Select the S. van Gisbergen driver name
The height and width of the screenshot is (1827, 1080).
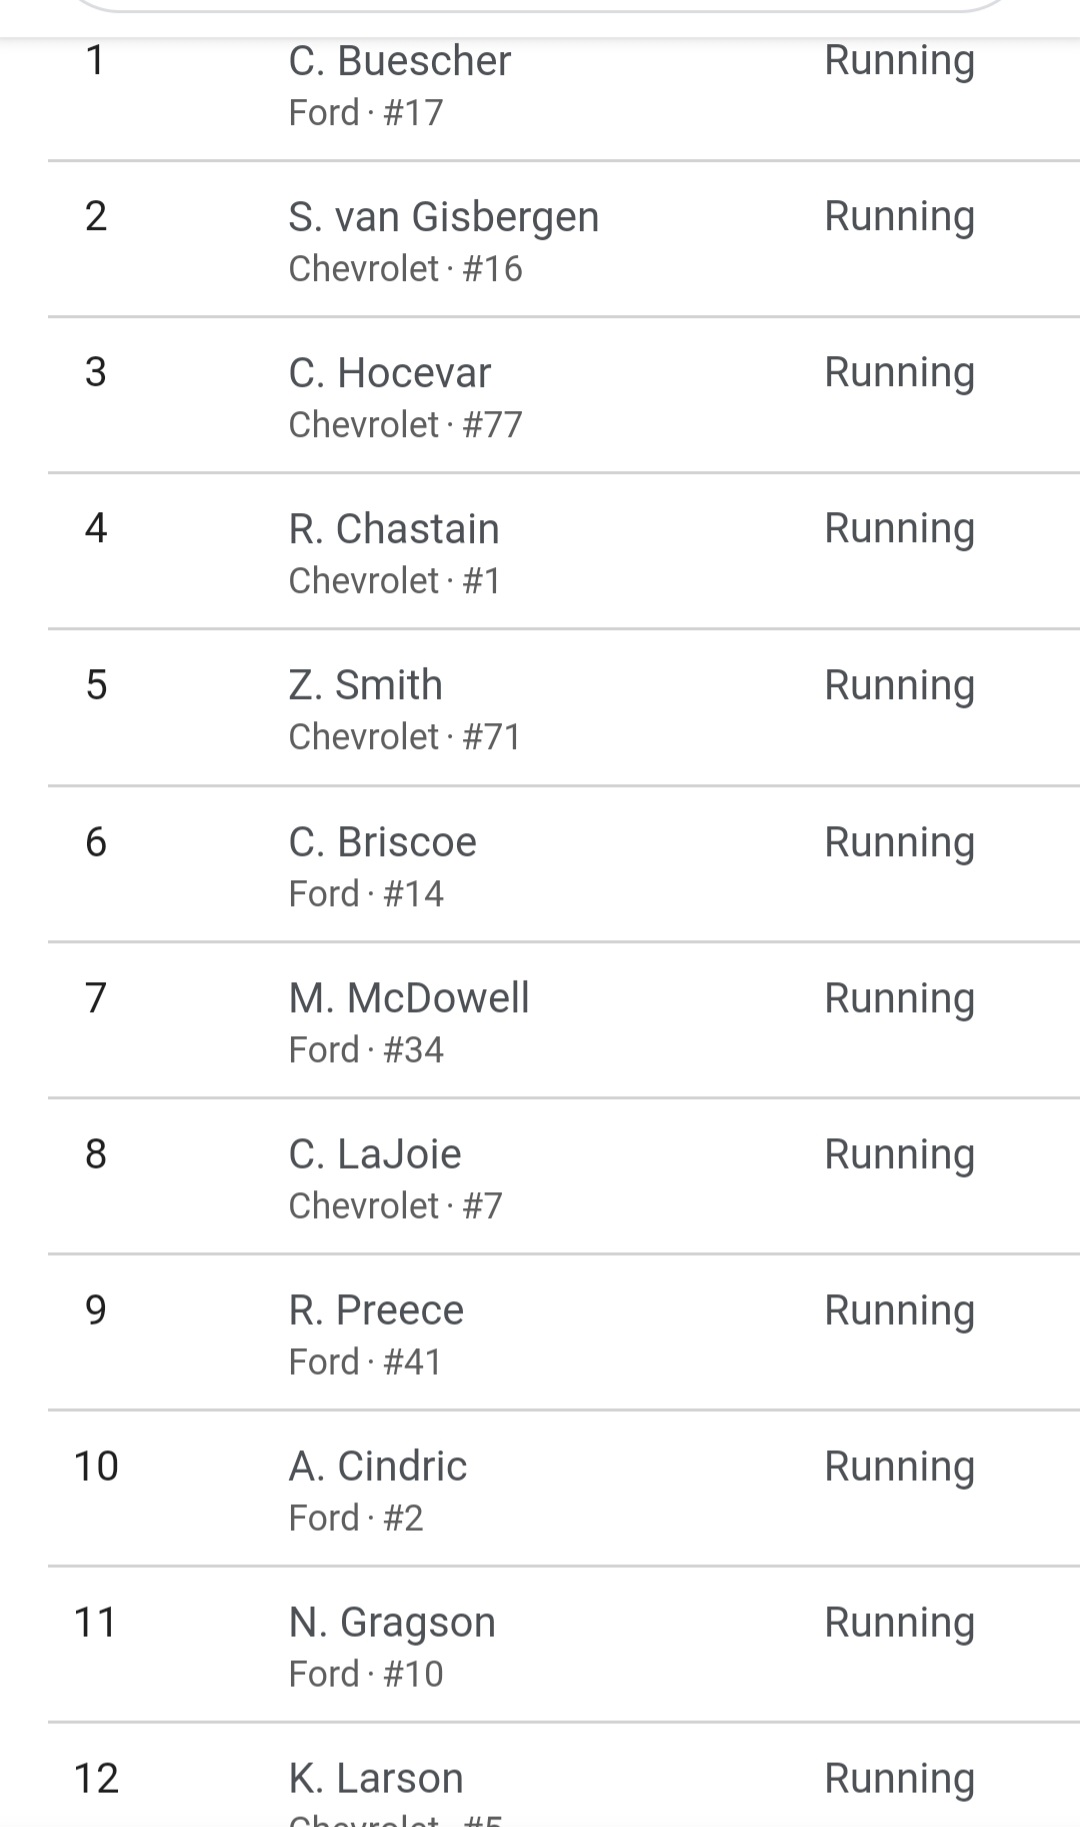443,217
